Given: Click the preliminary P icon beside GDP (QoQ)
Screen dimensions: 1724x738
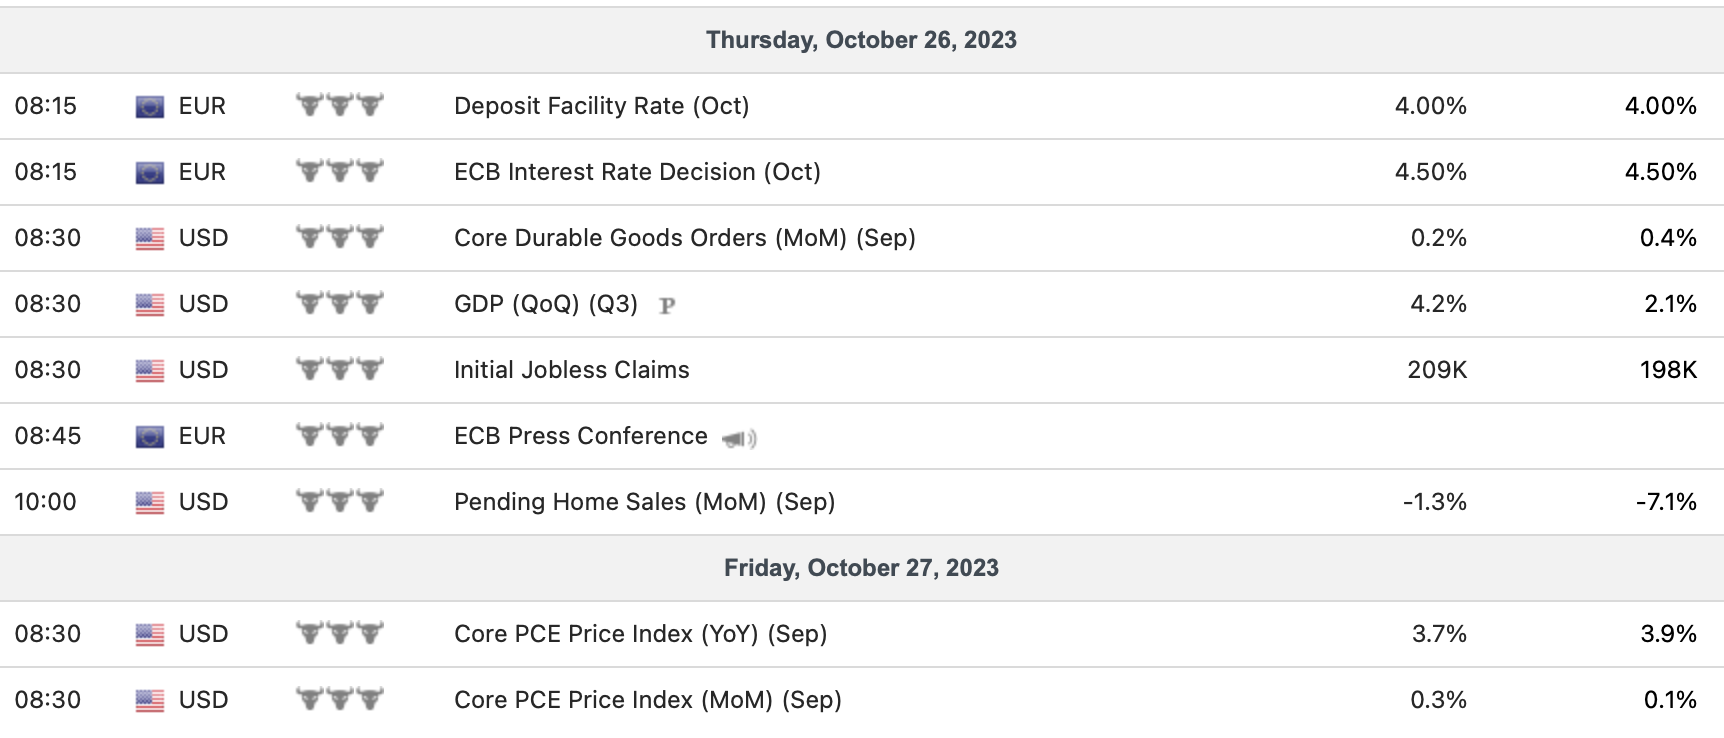Looking at the screenshot, I should (667, 306).
